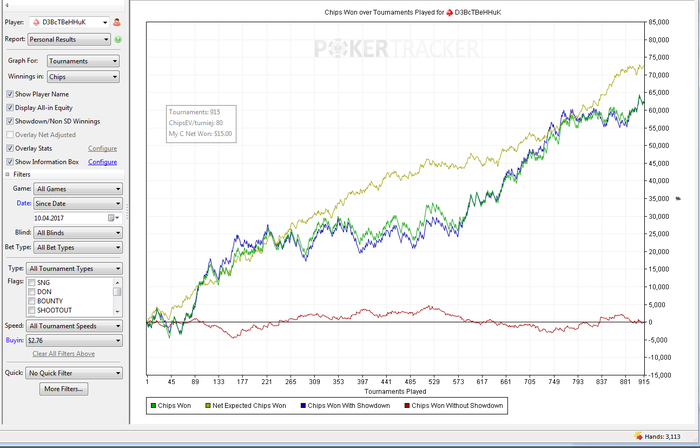Screen dimensions: 700x448
Task: Click the 'Net Expected Chips Won' legend text
Action: (249, 406)
